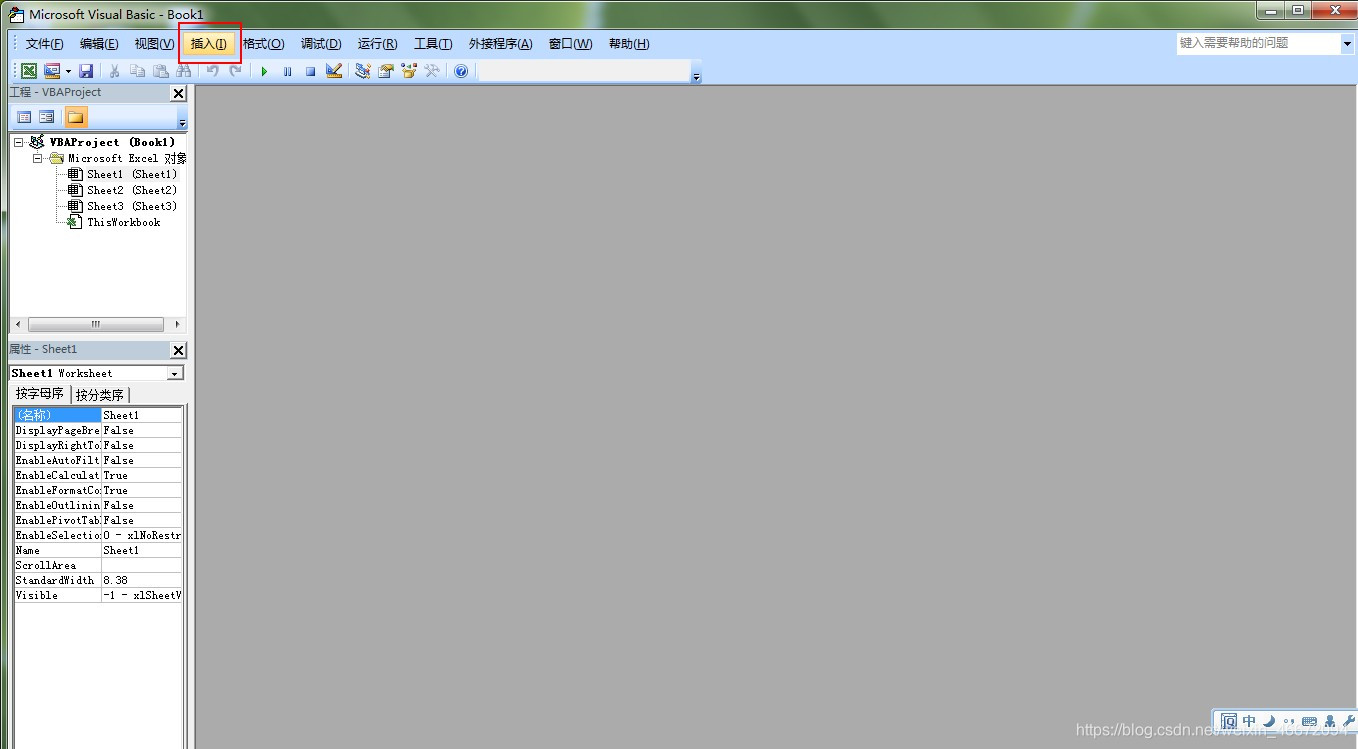Select Sheet3 (Sheet3) in project tree
1358x749 pixels.
[131, 206]
